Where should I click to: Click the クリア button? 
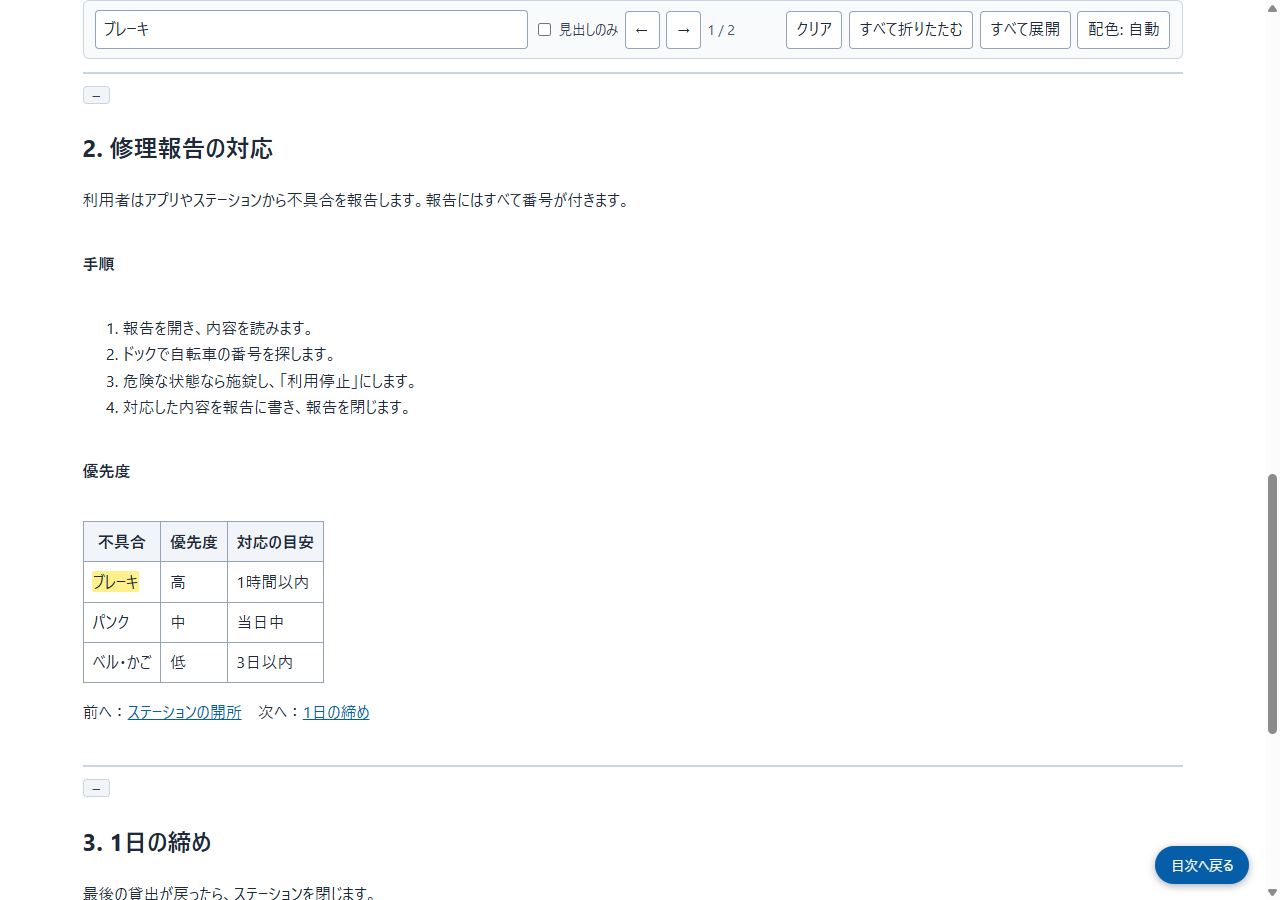[814, 30]
